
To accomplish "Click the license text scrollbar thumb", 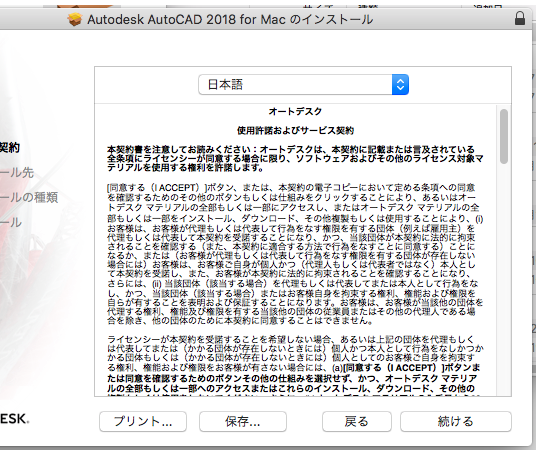I will (x=504, y=136).
